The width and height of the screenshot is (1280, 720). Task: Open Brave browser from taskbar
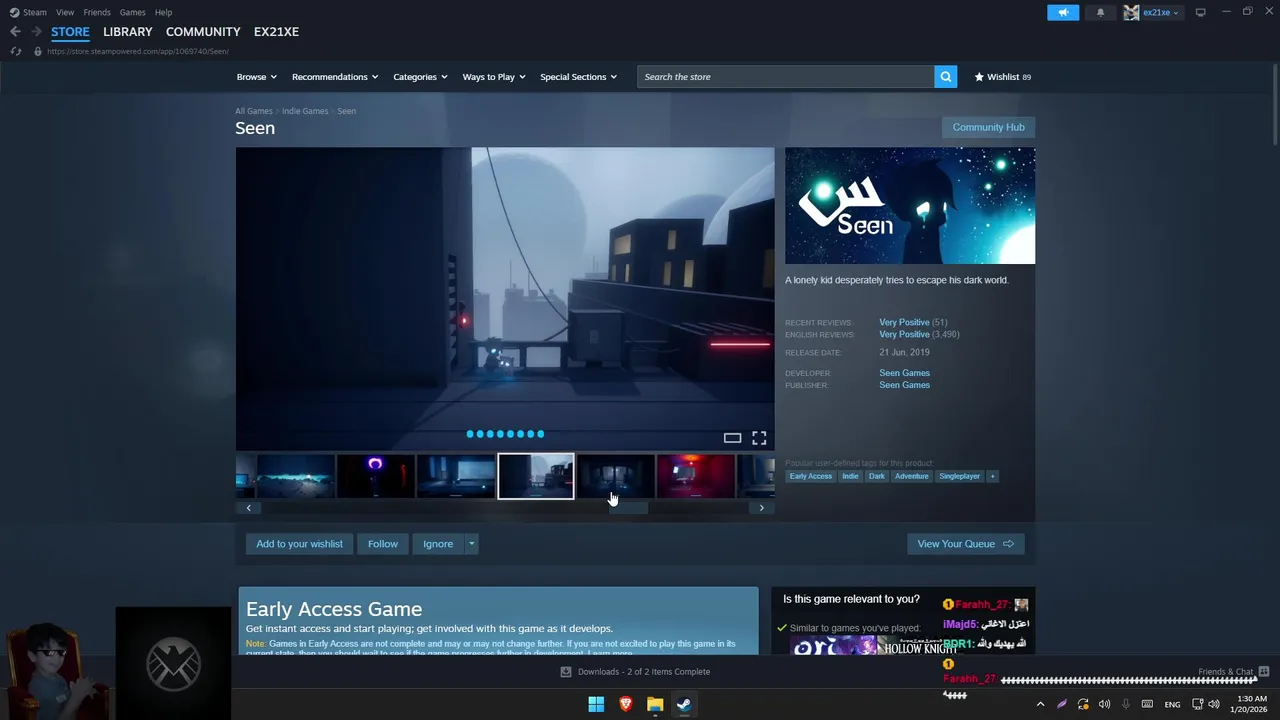click(626, 704)
